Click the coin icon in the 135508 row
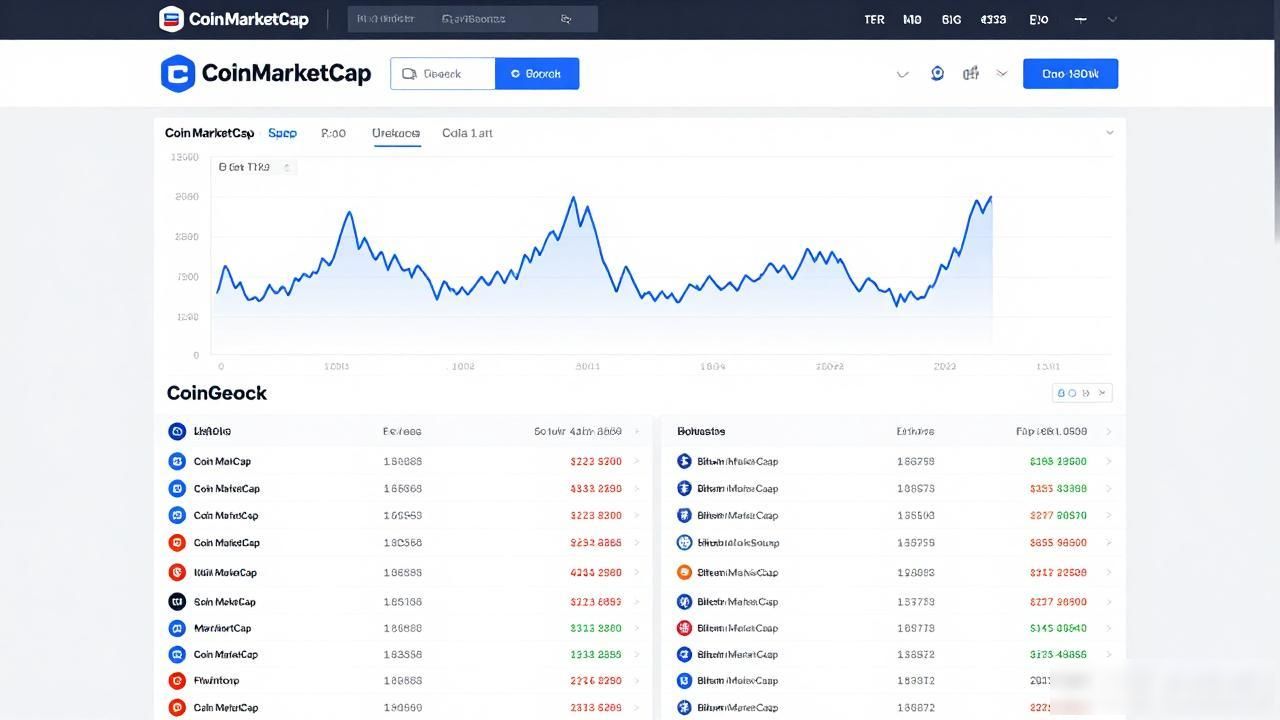This screenshot has height=720, width=1280. point(684,516)
